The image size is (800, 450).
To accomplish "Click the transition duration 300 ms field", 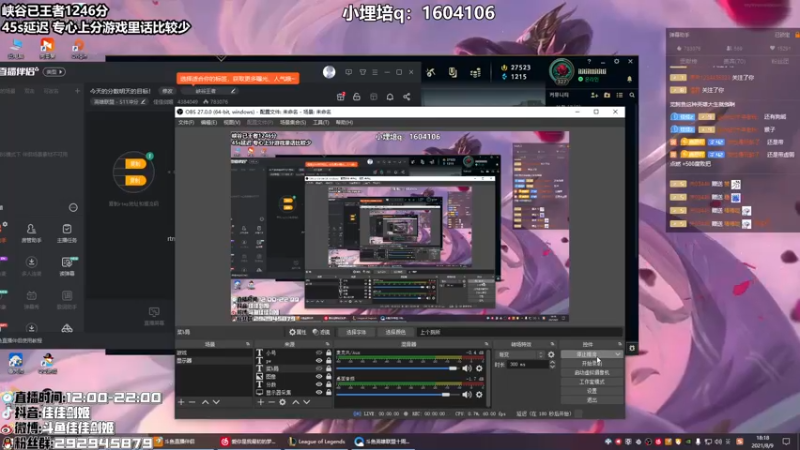I will coord(528,364).
